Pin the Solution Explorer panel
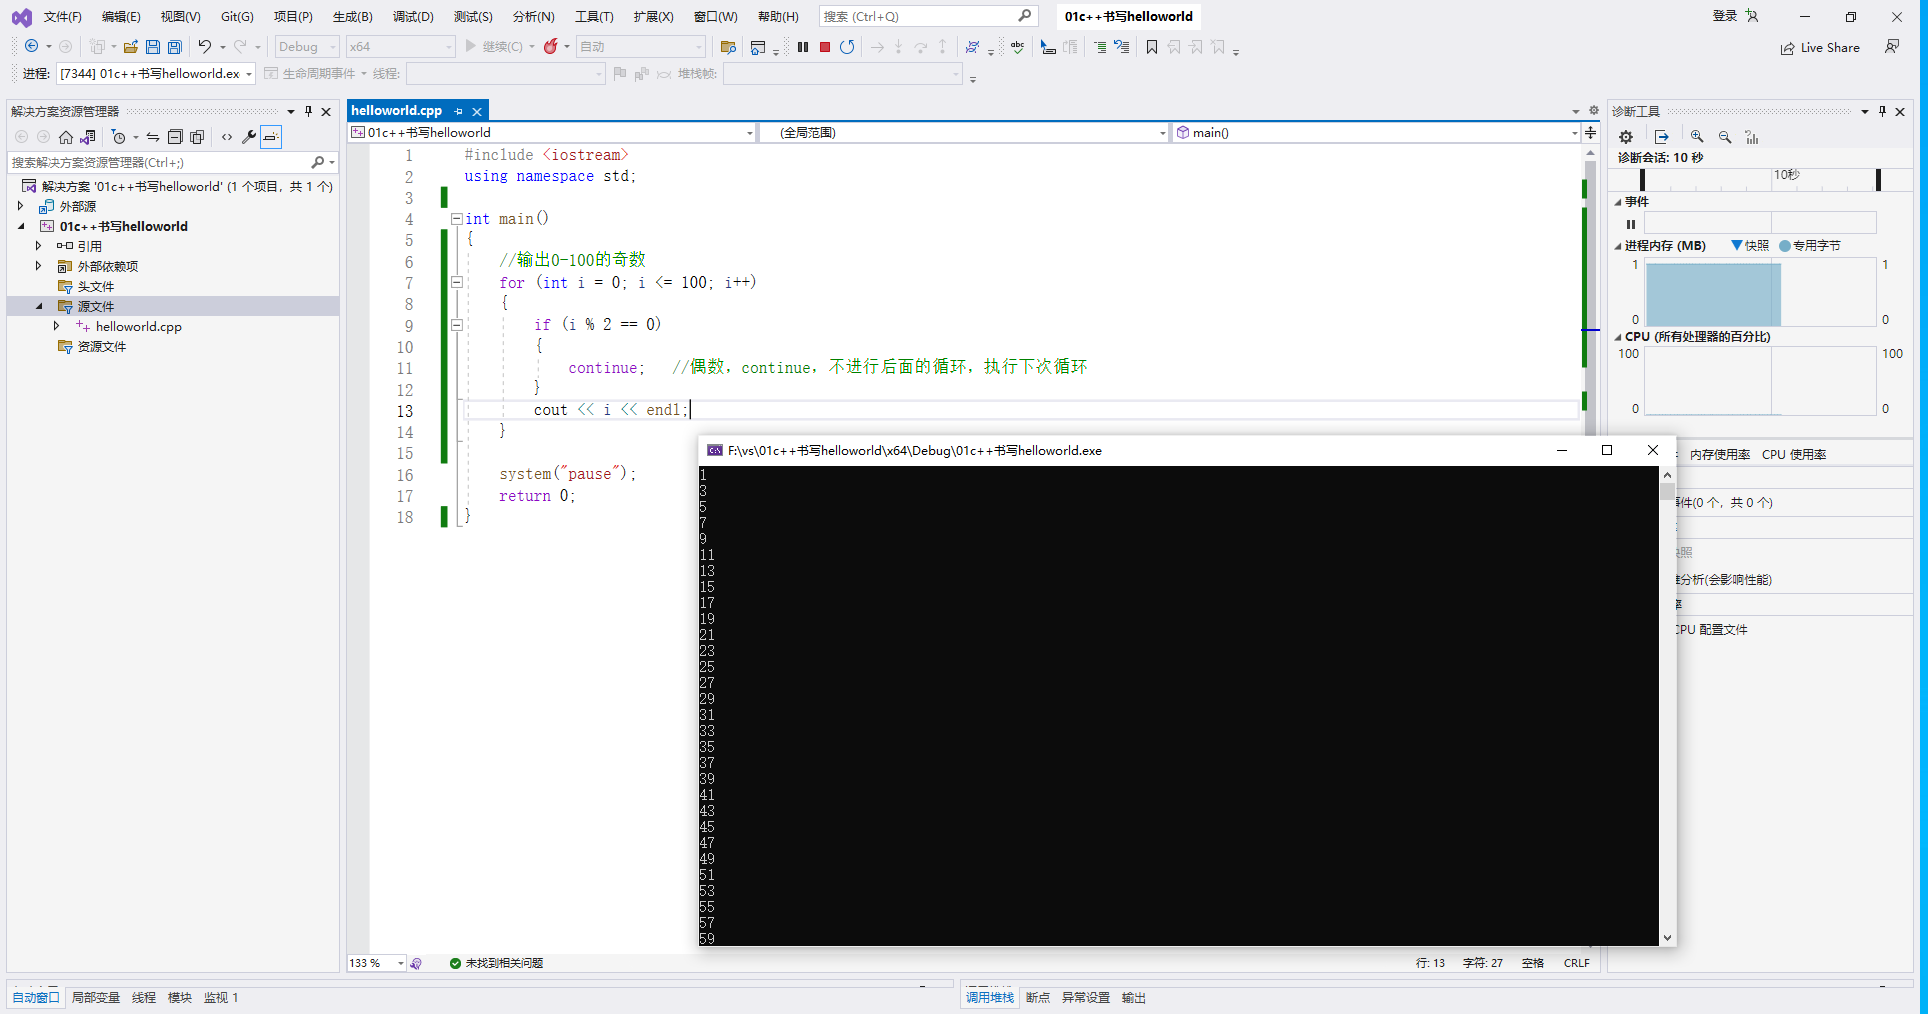The image size is (1928, 1014). [x=308, y=111]
